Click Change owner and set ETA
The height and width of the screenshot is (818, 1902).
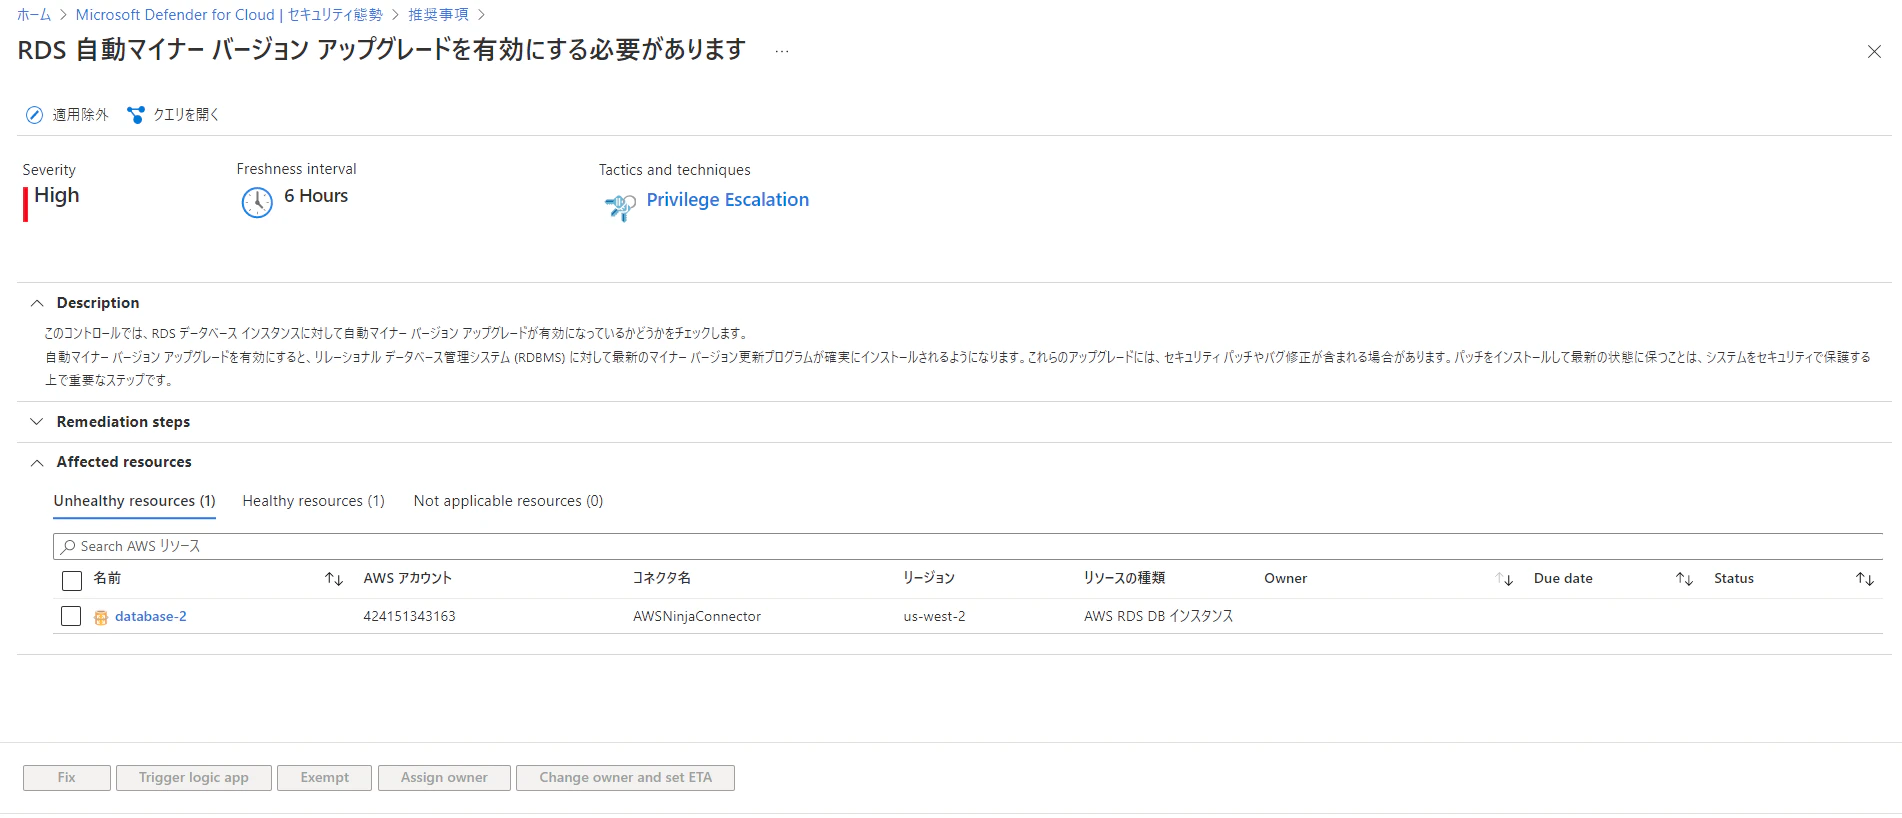[626, 778]
